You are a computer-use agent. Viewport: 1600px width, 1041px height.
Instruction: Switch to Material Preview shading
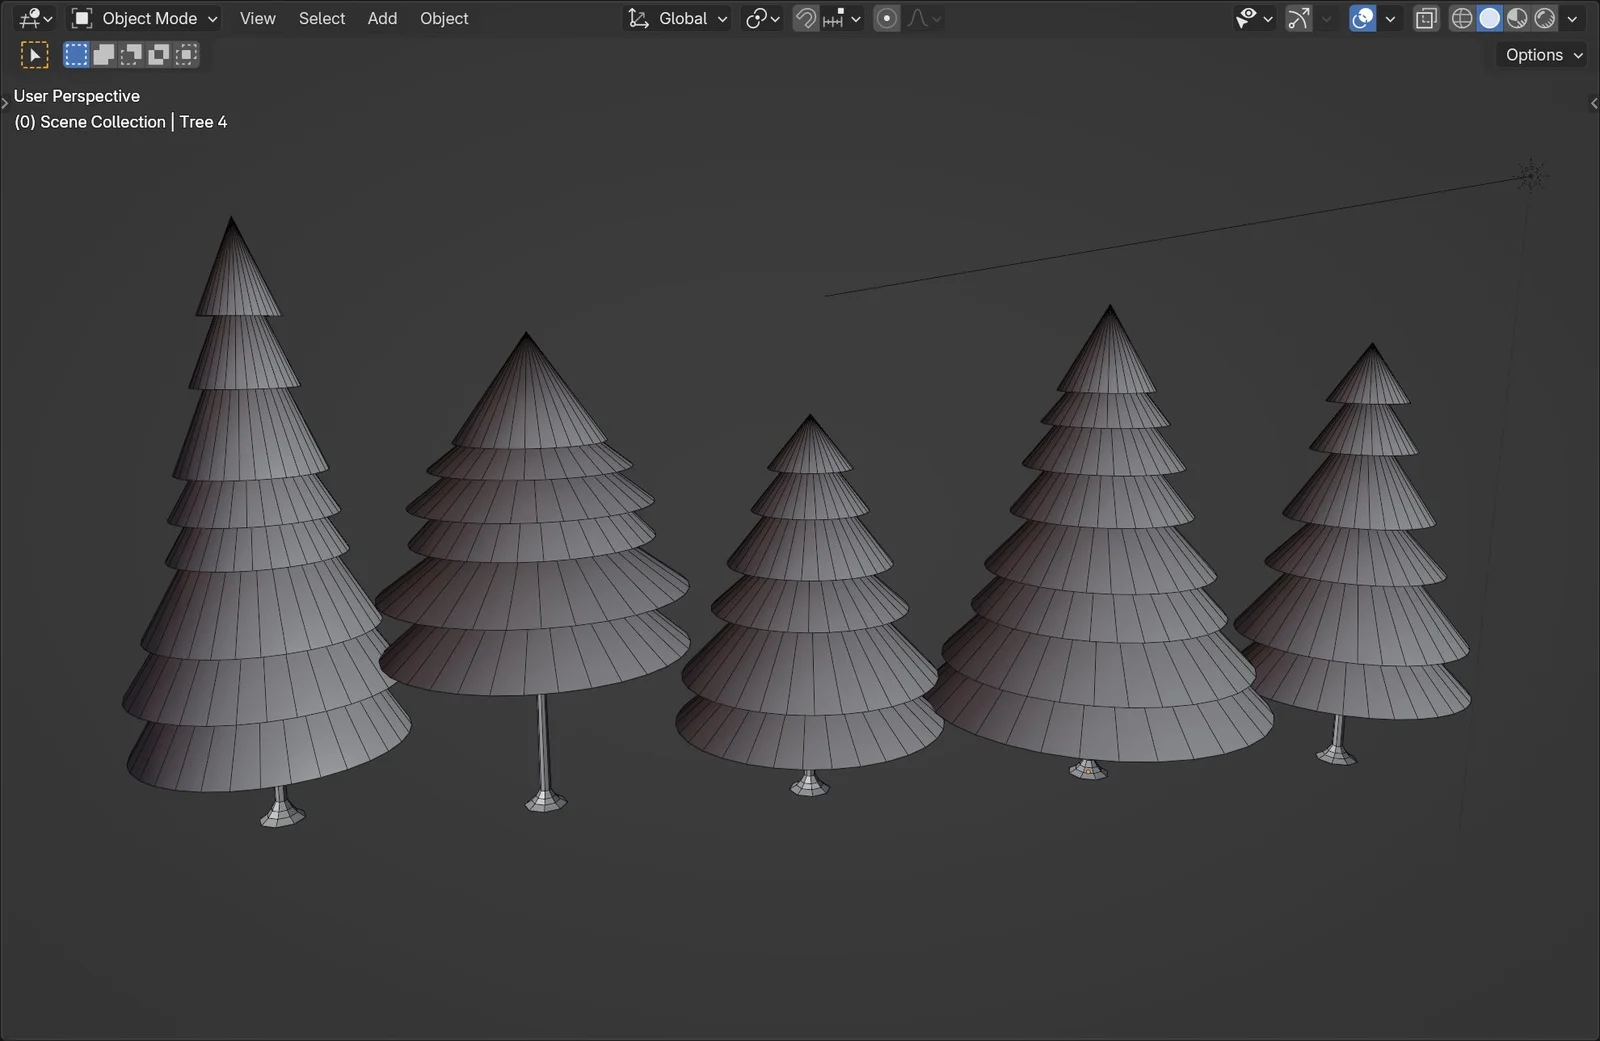pos(1517,18)
